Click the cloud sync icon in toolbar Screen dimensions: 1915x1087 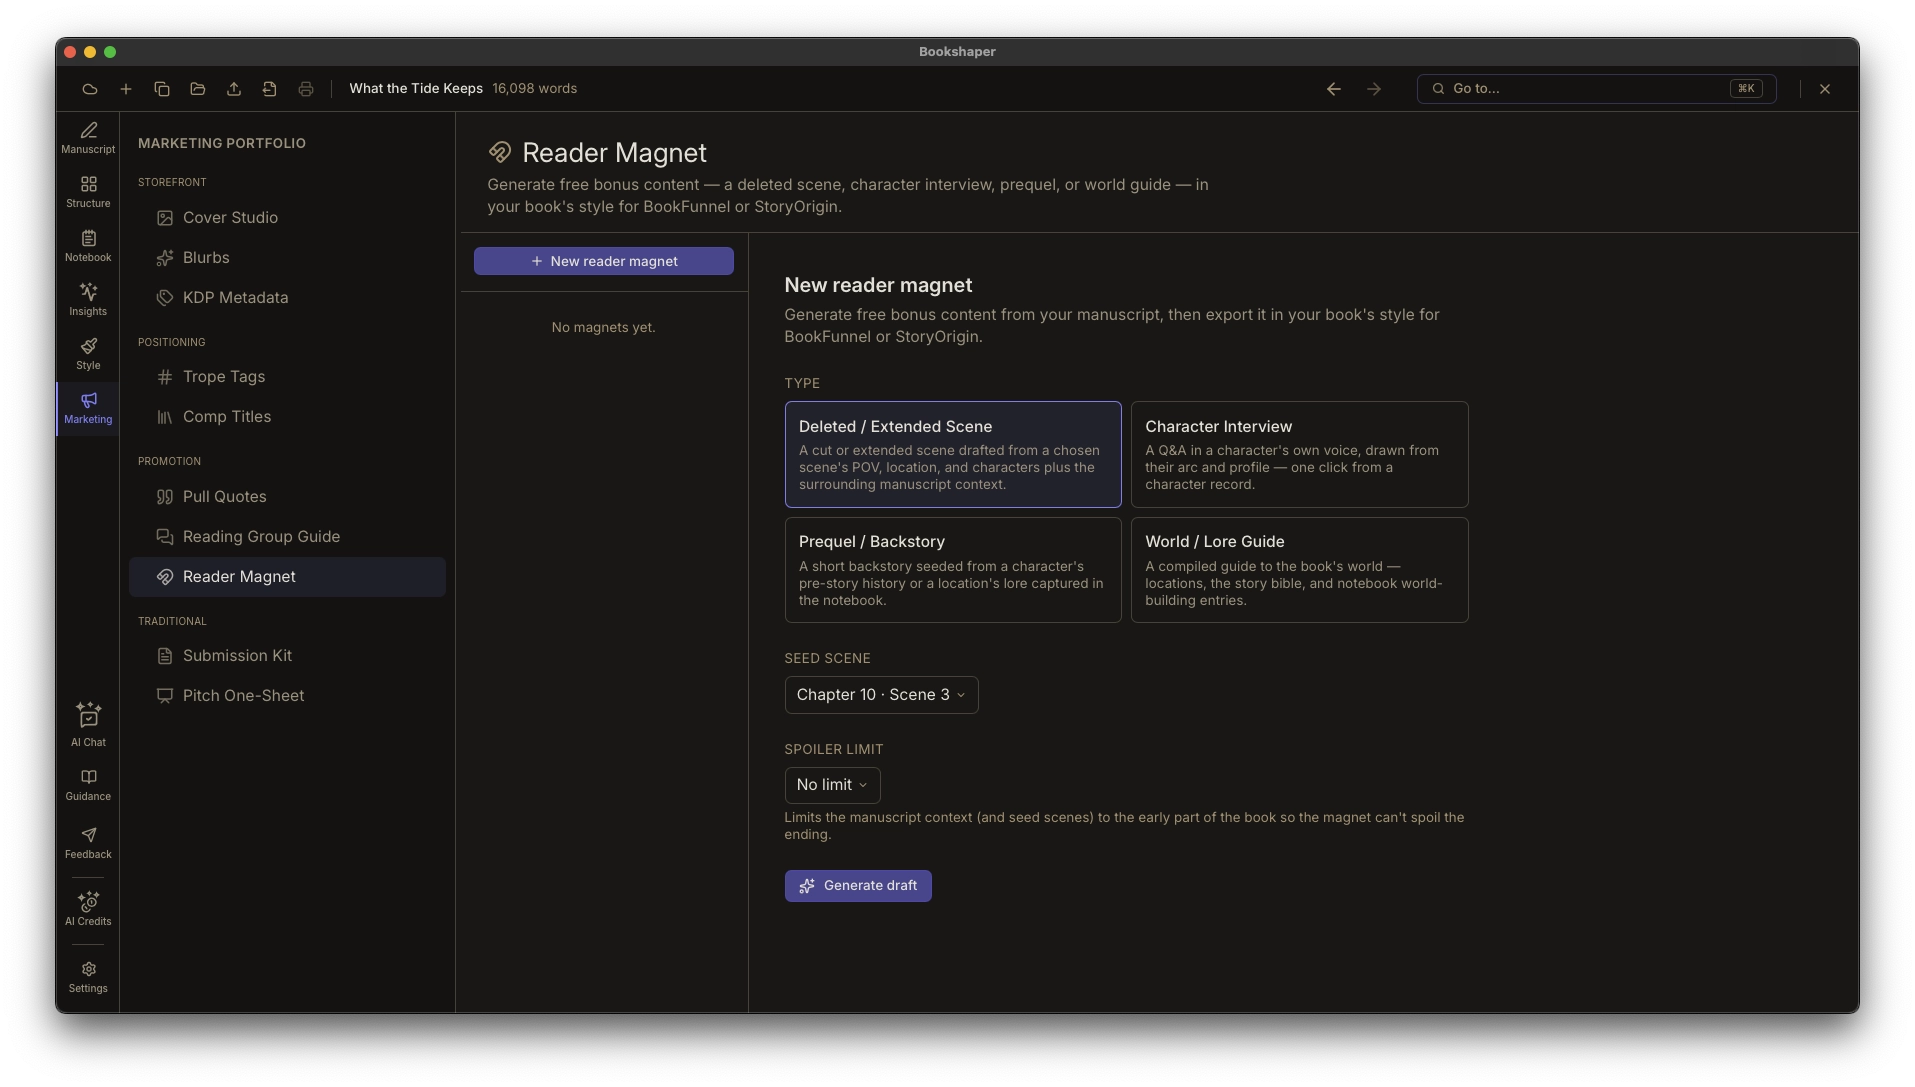[90, 89]
